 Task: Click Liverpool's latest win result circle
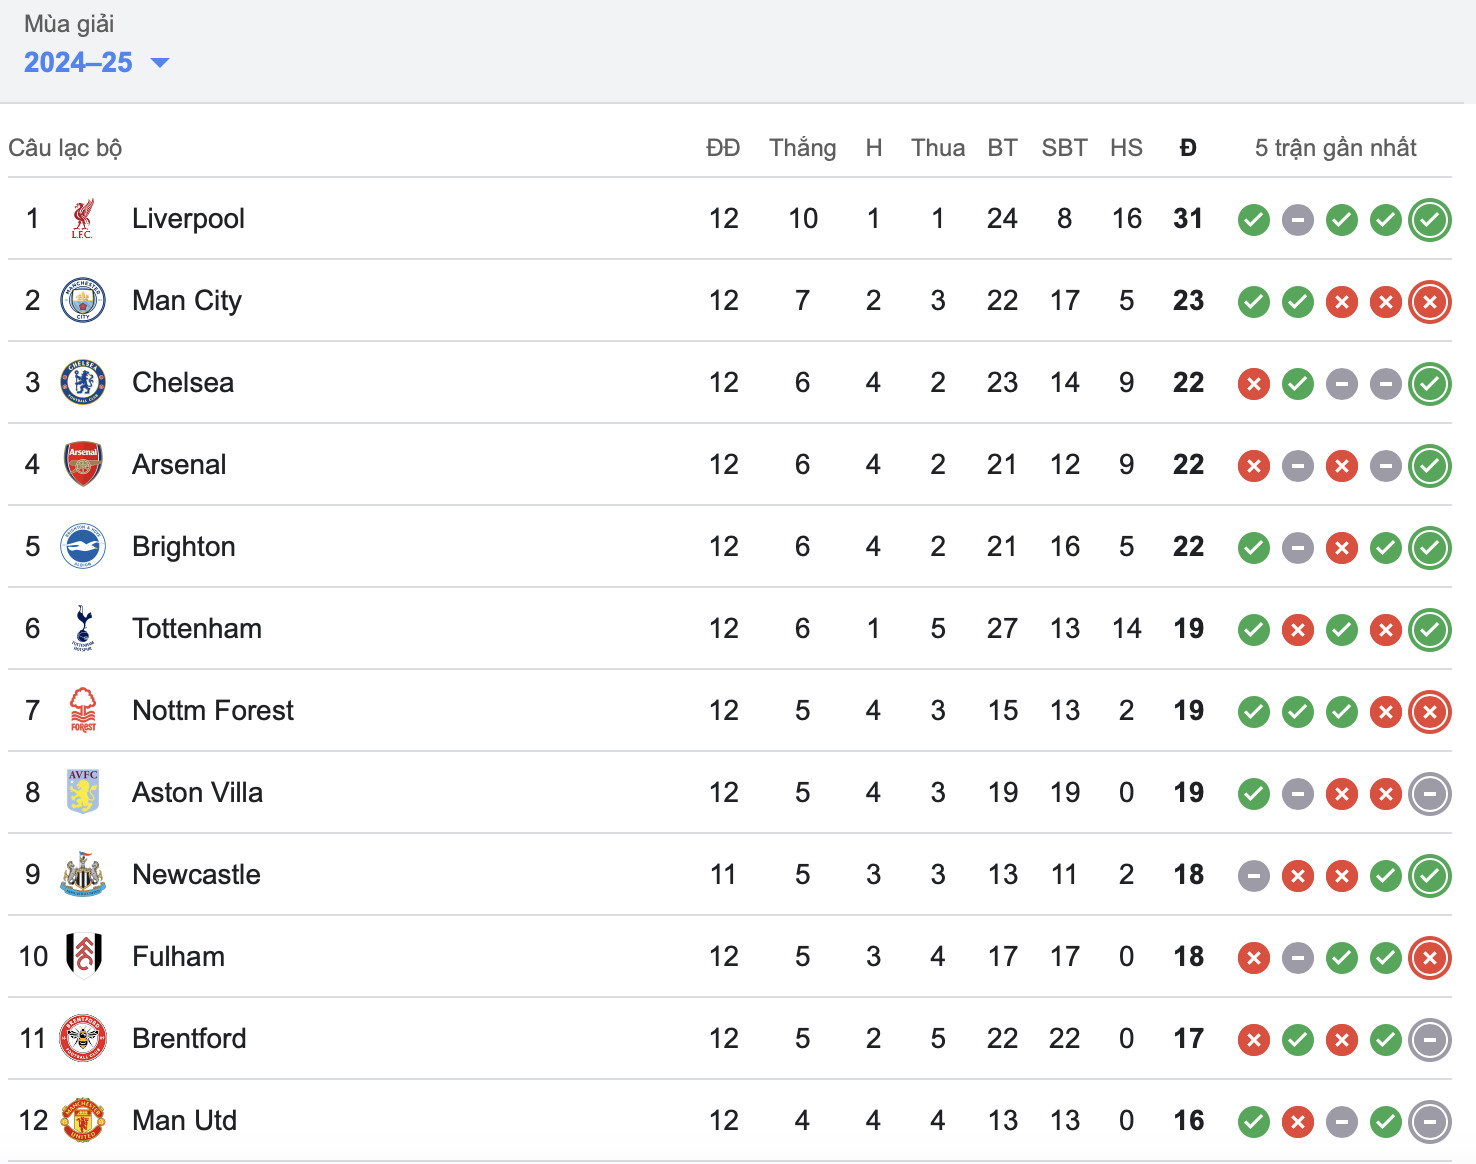click(1430, 220)
